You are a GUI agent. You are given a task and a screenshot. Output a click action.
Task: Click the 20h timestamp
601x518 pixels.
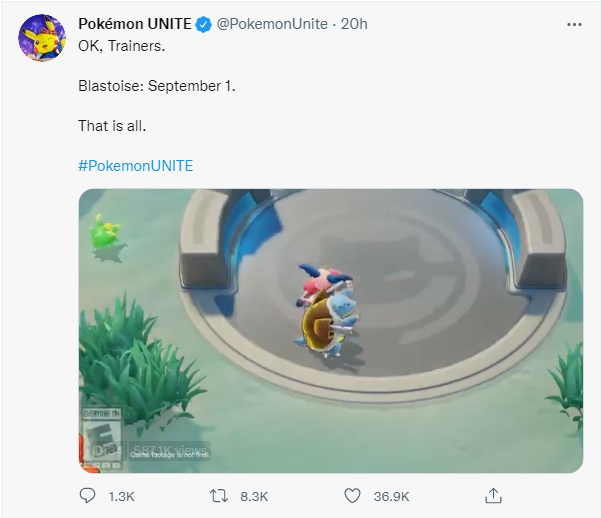coord(354,24)
